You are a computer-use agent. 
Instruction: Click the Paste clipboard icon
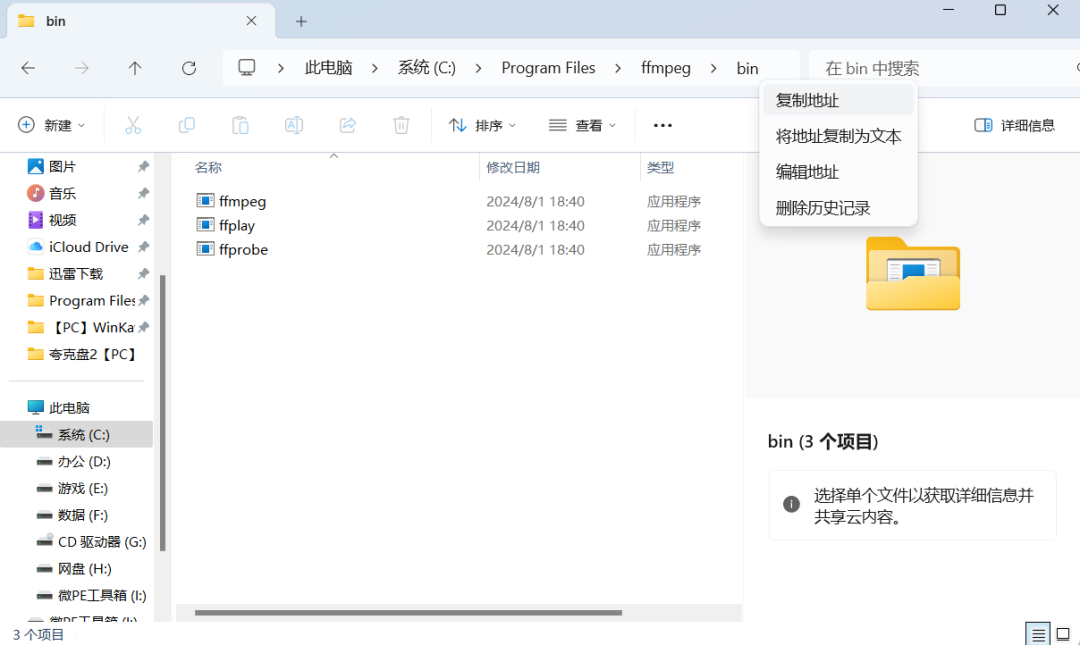(x=240, y=125)
